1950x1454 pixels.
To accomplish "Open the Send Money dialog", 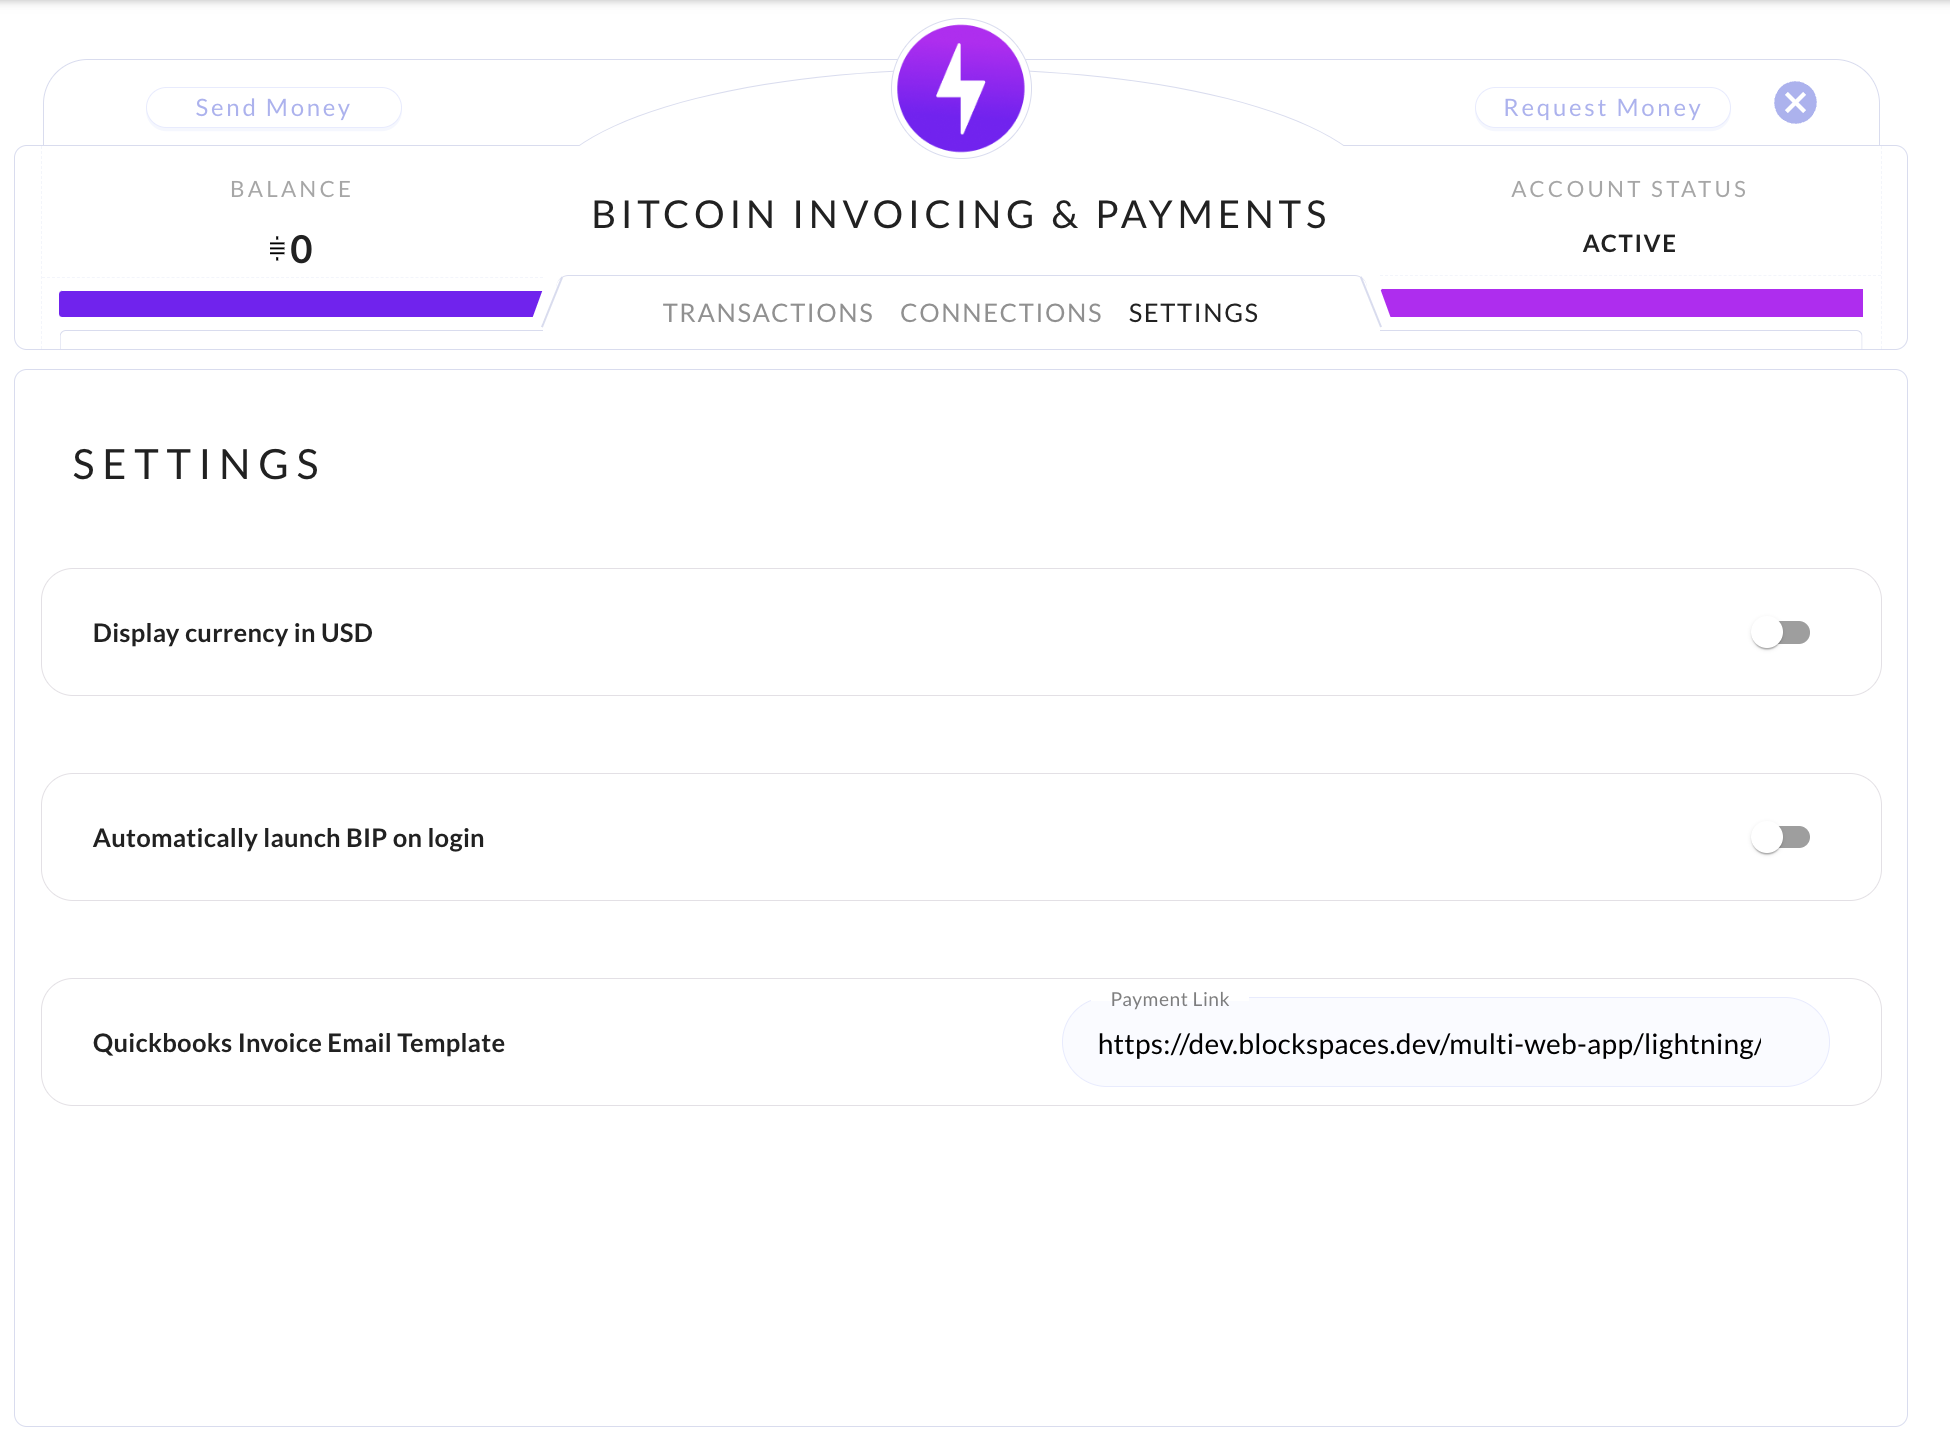I will tap(273, 108).
